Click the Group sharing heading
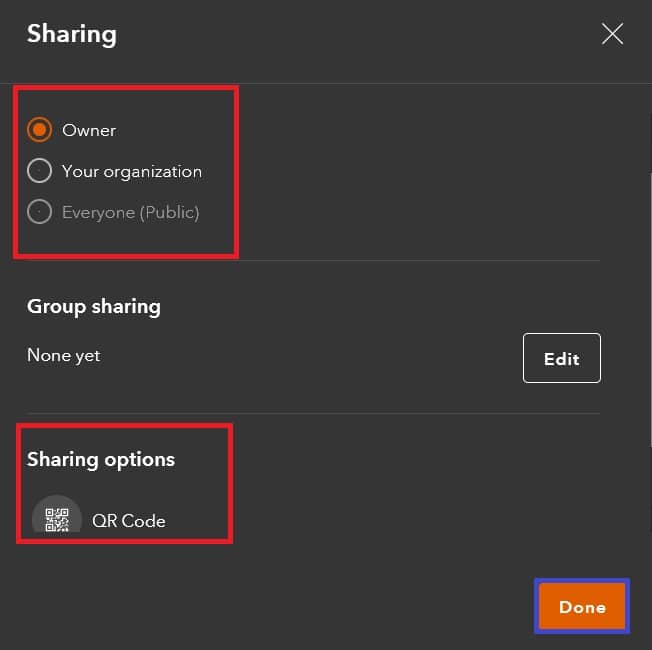Screen dimensions: 652x650 click(x=94, y=307)
